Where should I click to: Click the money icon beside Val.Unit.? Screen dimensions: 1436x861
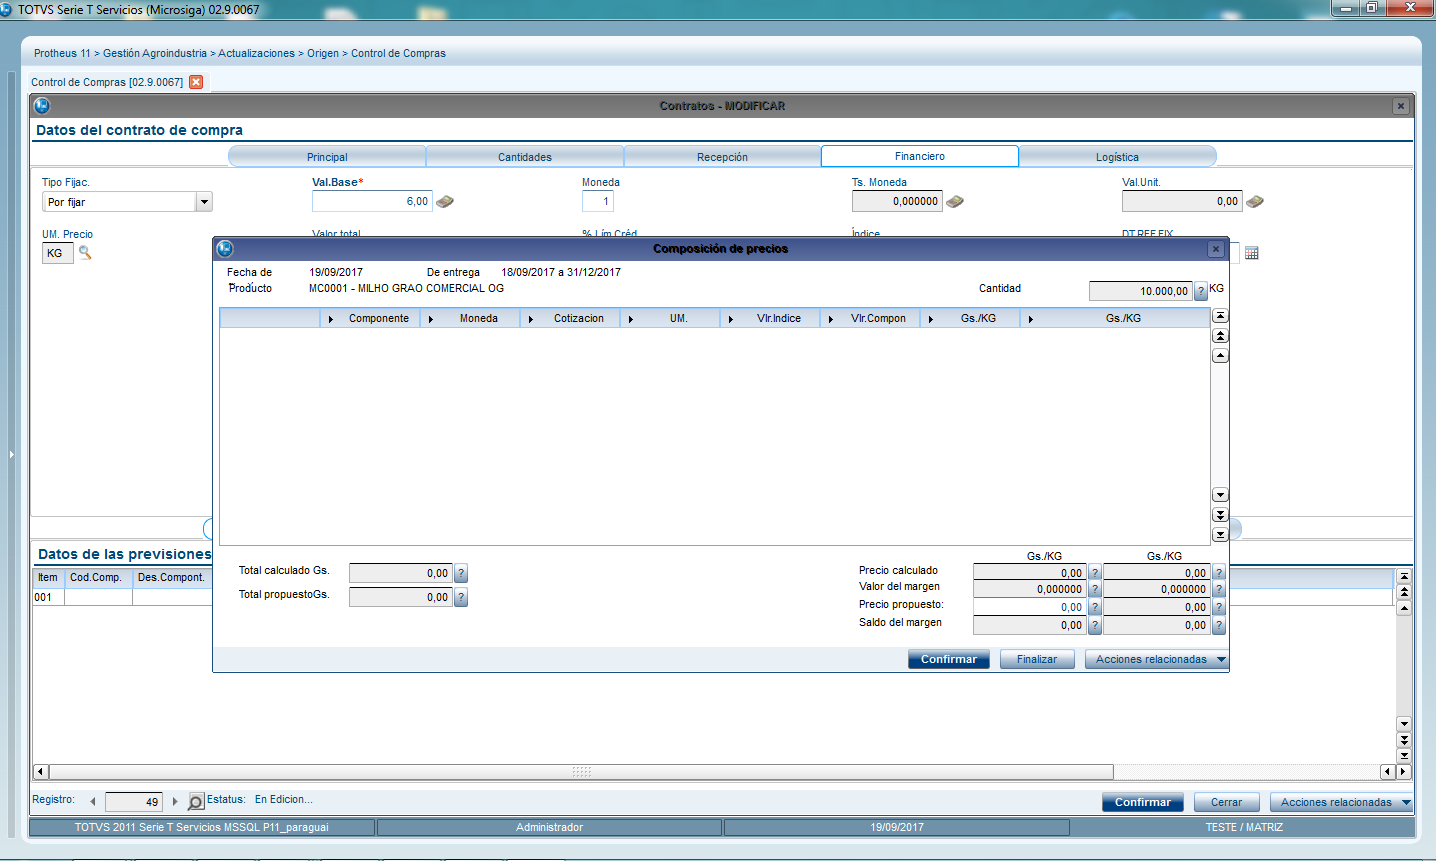click(1255, 201)
